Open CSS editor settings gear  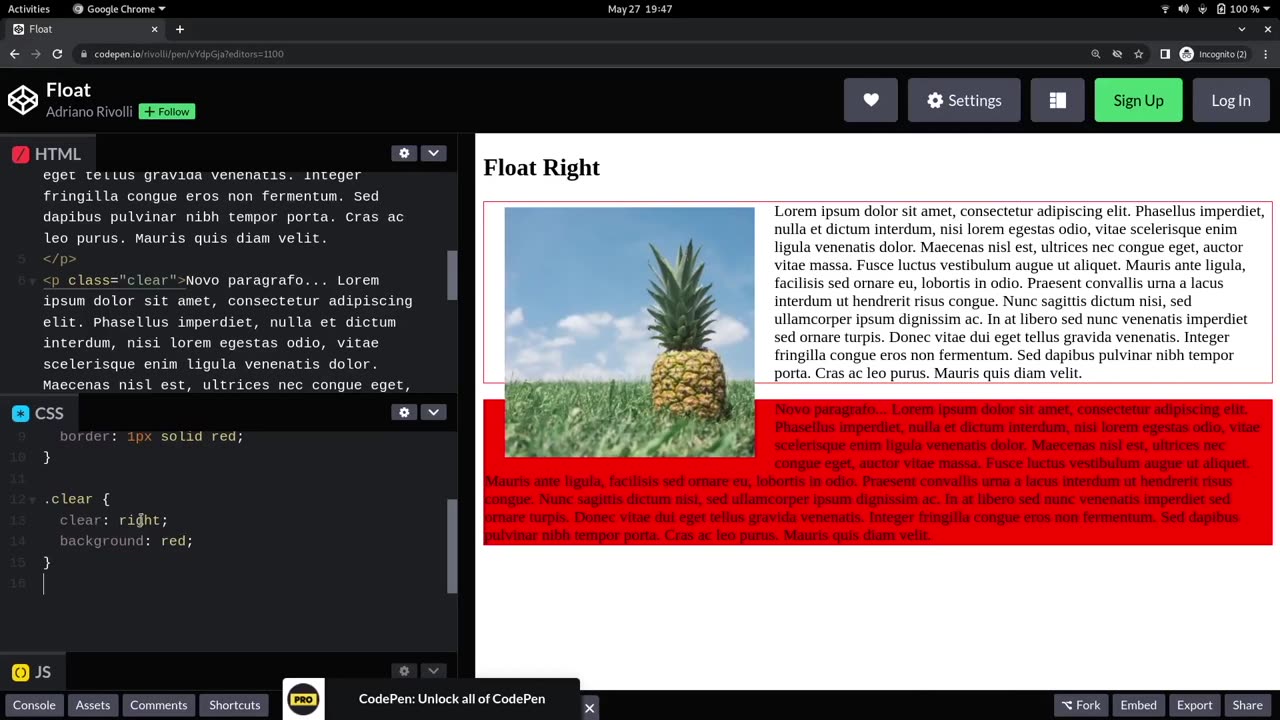coord(404,412)
